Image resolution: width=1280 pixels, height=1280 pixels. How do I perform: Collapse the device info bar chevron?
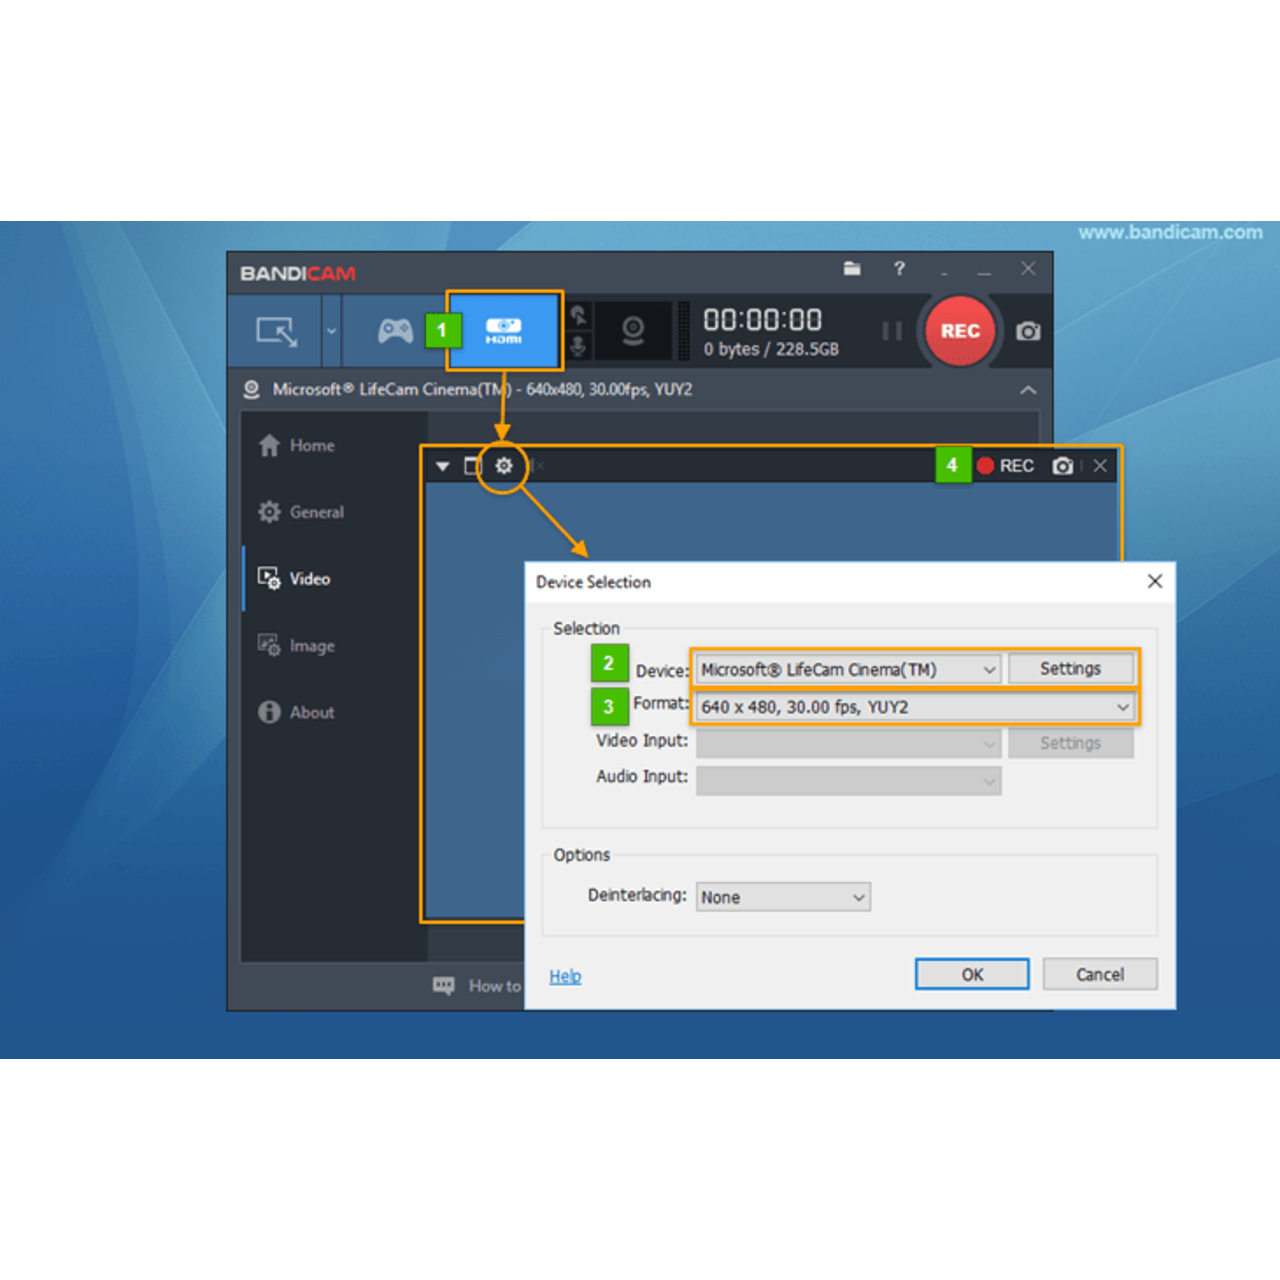point(1028,390)
